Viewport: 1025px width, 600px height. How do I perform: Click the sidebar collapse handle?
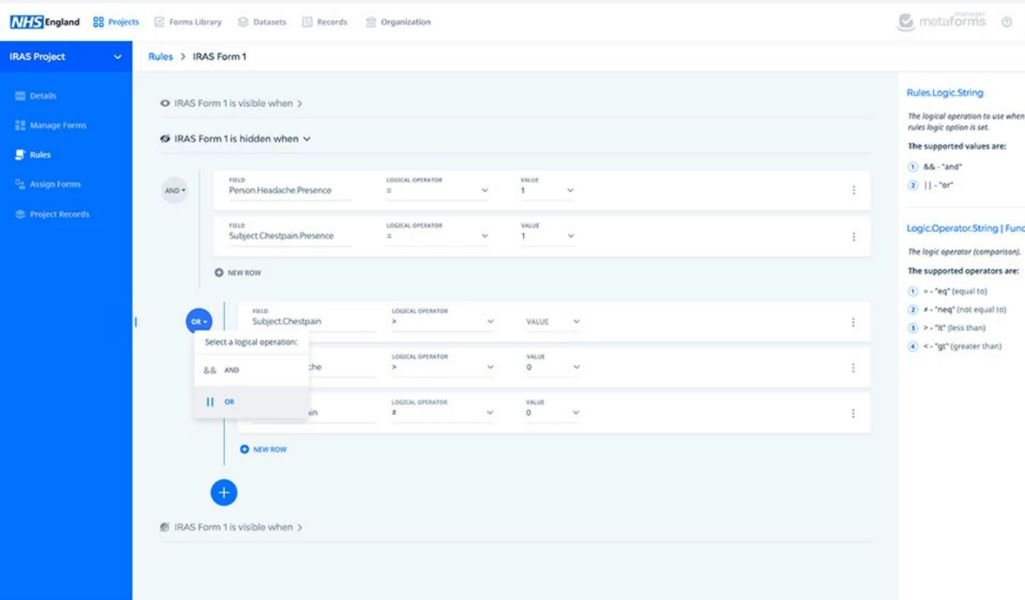(135, 322)
